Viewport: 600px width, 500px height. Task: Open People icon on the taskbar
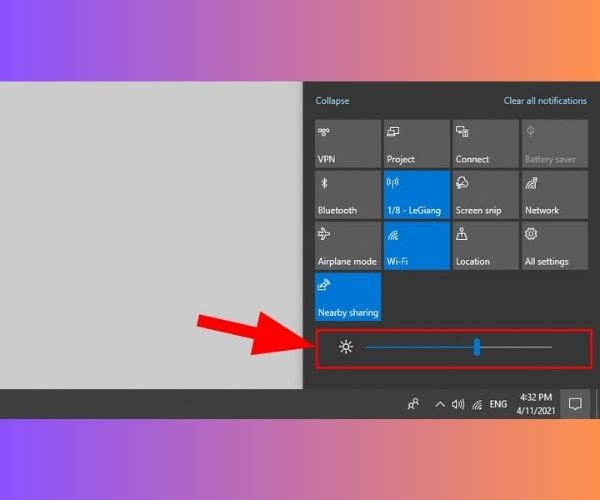pos(413,404)
